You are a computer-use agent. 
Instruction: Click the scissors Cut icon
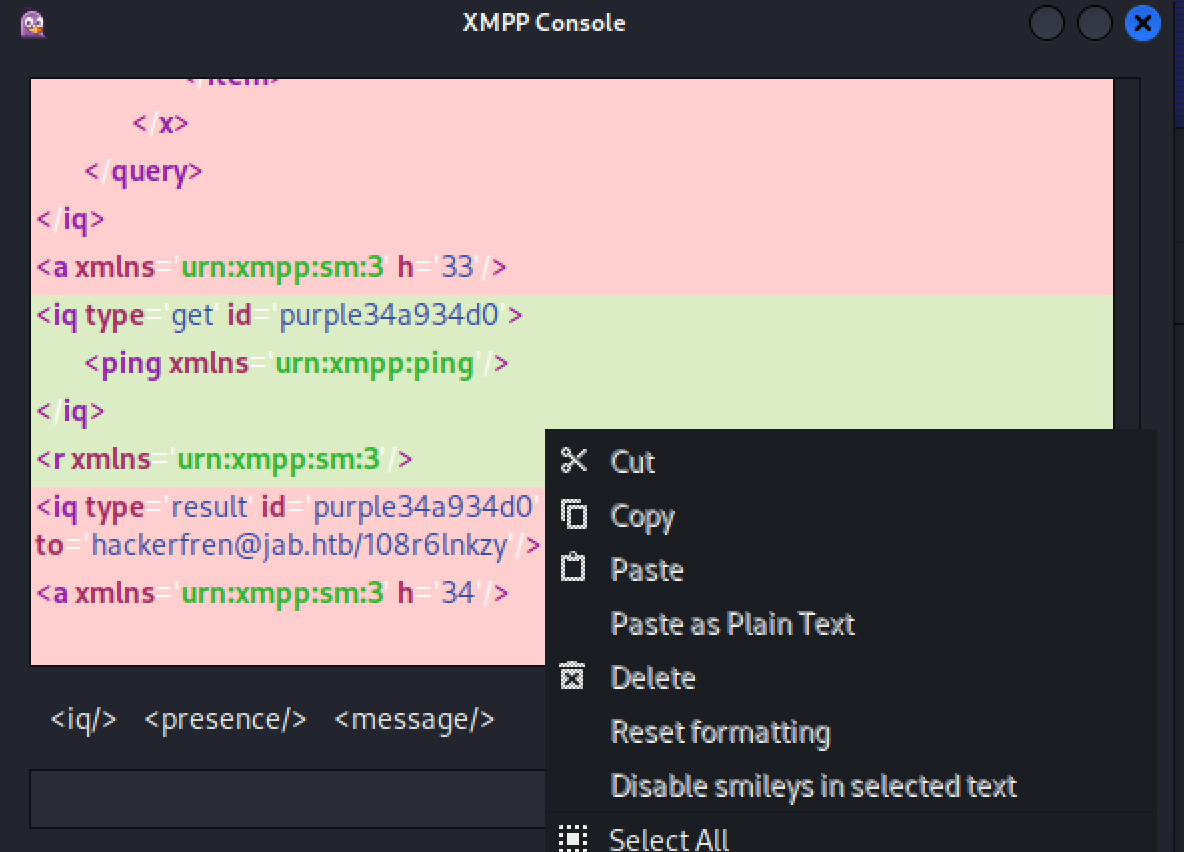coord(574,461)
